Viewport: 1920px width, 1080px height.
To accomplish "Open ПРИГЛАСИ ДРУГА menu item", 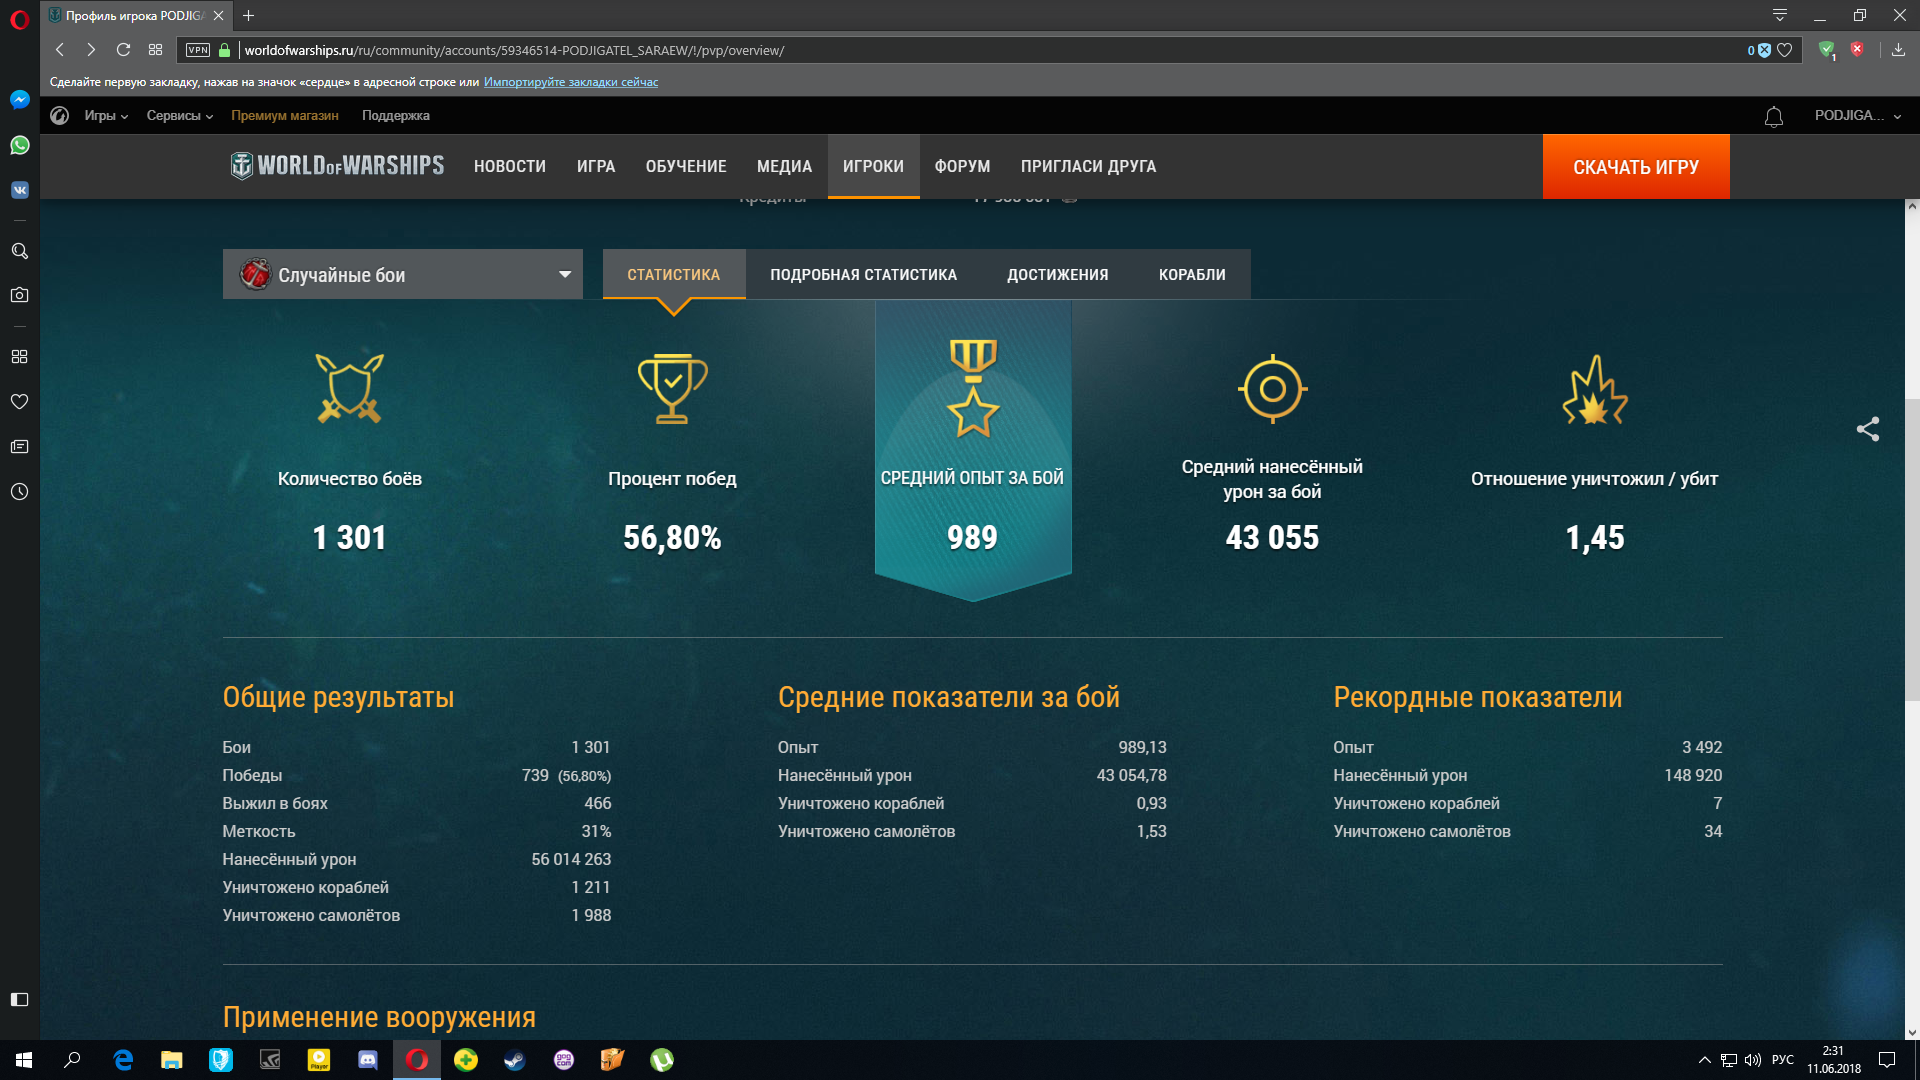I will pyautogui.click(x=1088, y=167).
